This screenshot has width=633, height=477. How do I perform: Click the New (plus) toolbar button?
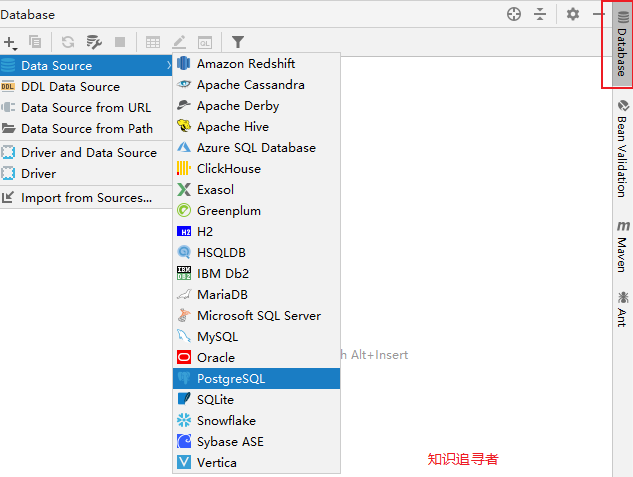click(10, 42)
